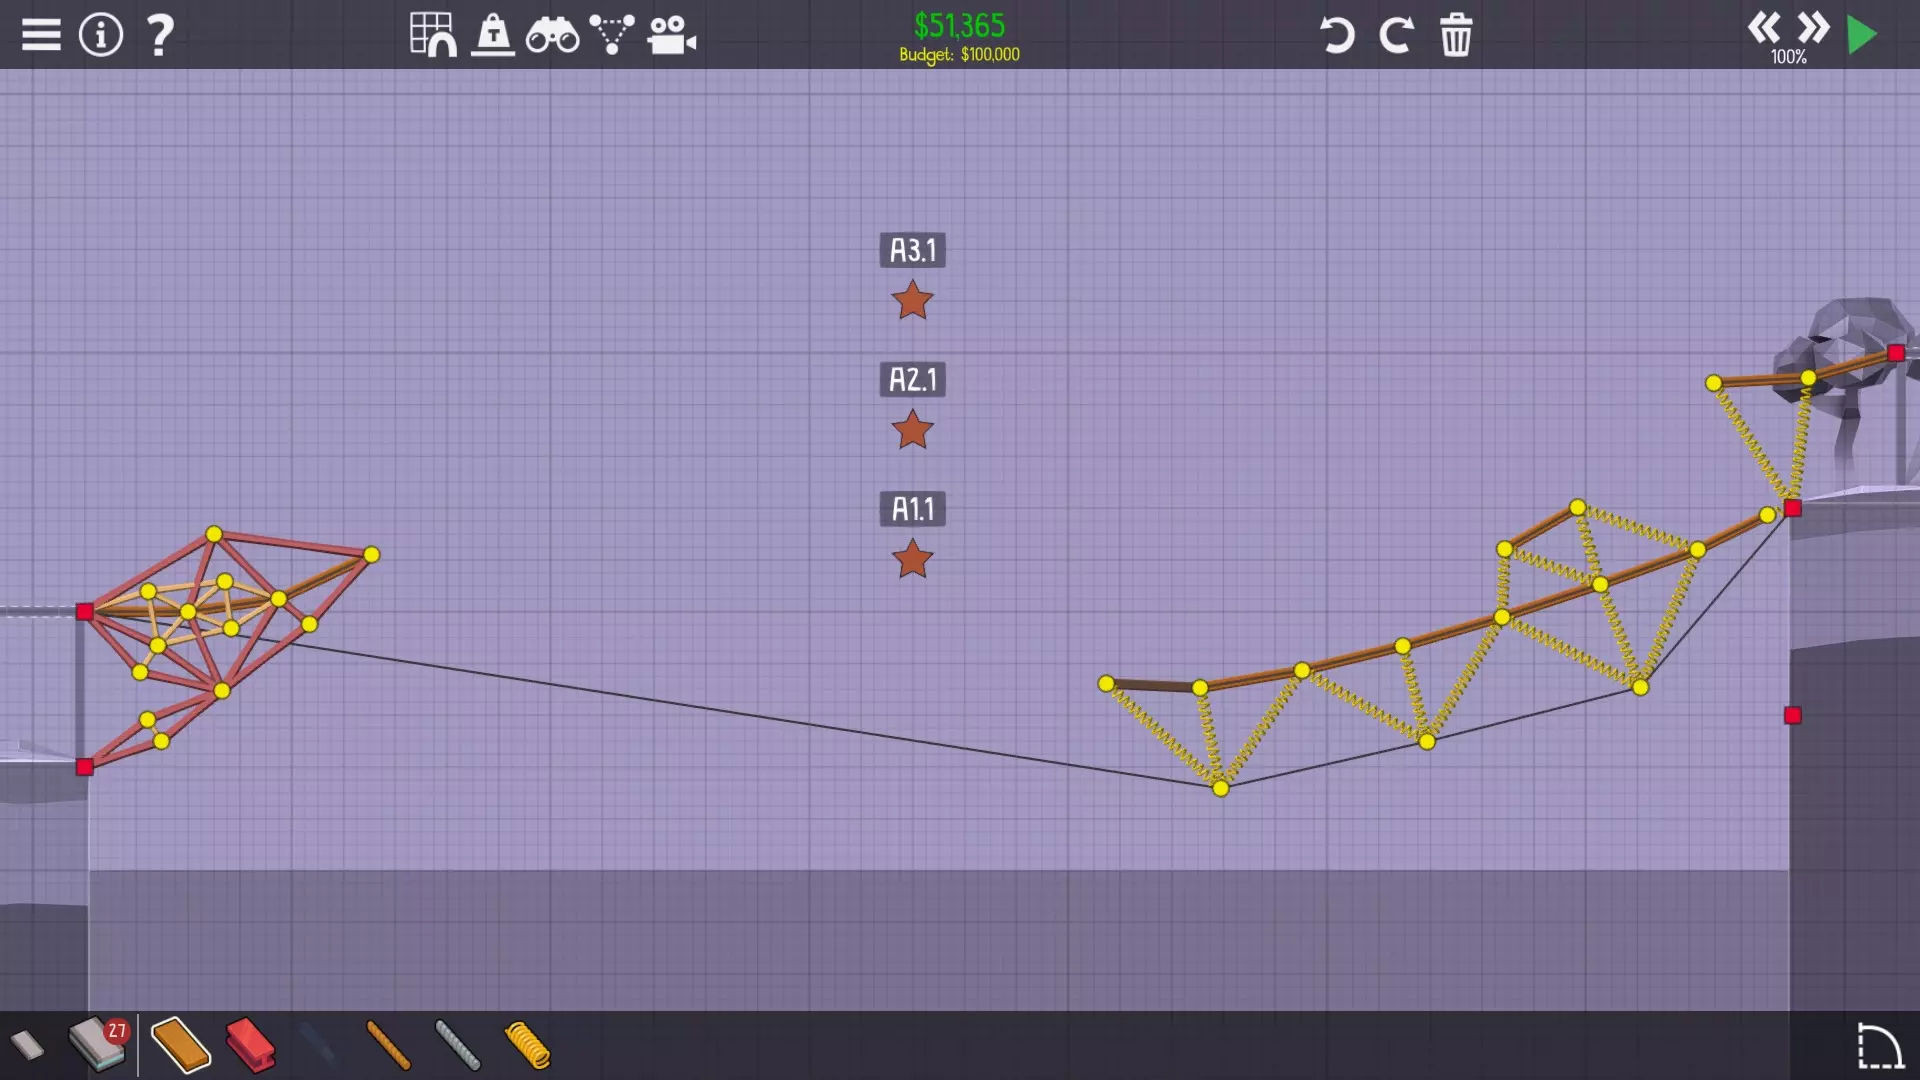Choose the wood material

click(x=180, y=1046)
